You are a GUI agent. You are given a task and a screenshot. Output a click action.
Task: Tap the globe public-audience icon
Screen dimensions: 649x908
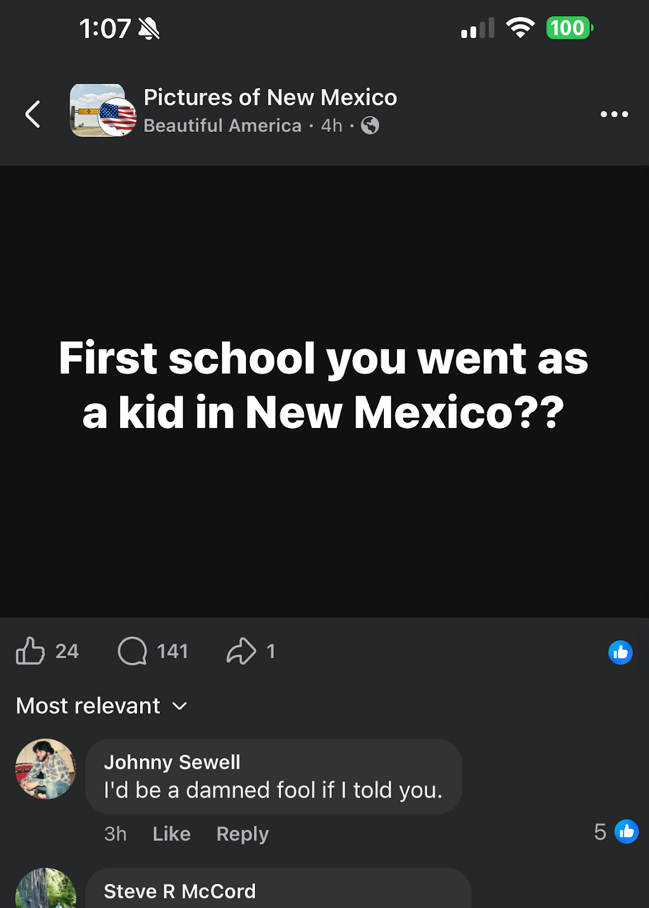coord(370,126)
